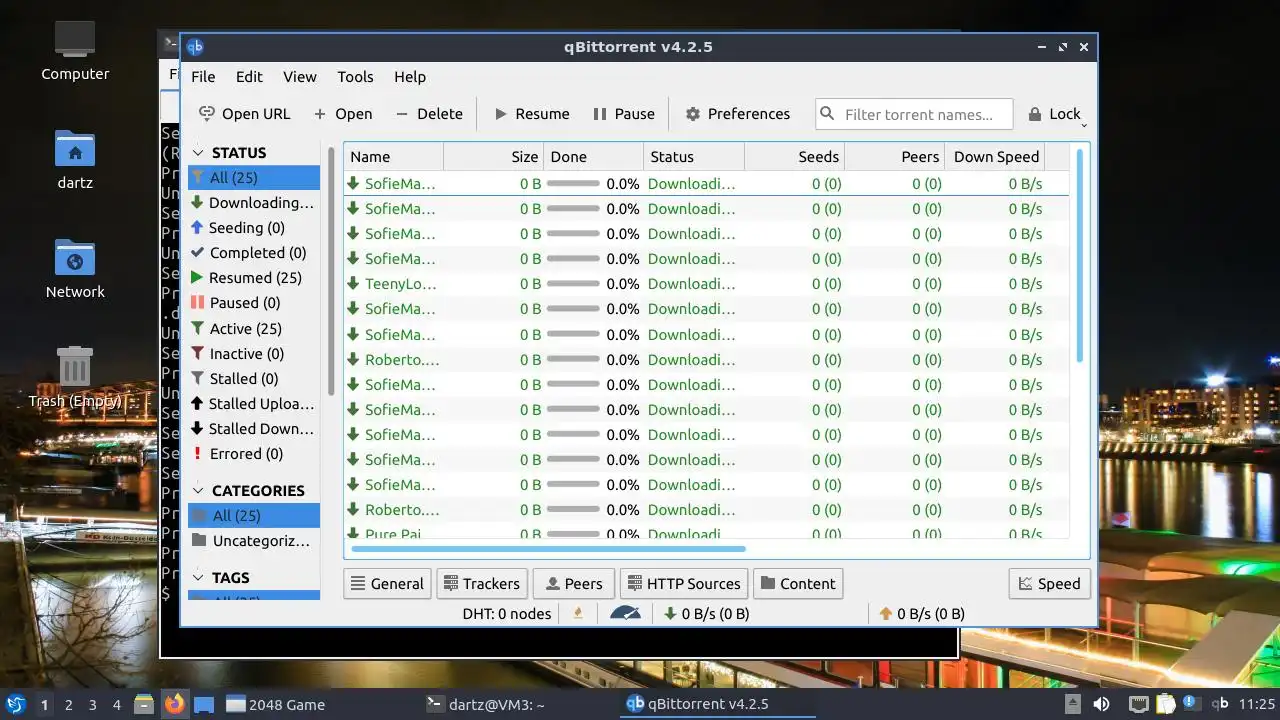Select status filter All (25)
This screenshot has width=1280, height=720.
point(254,178)
